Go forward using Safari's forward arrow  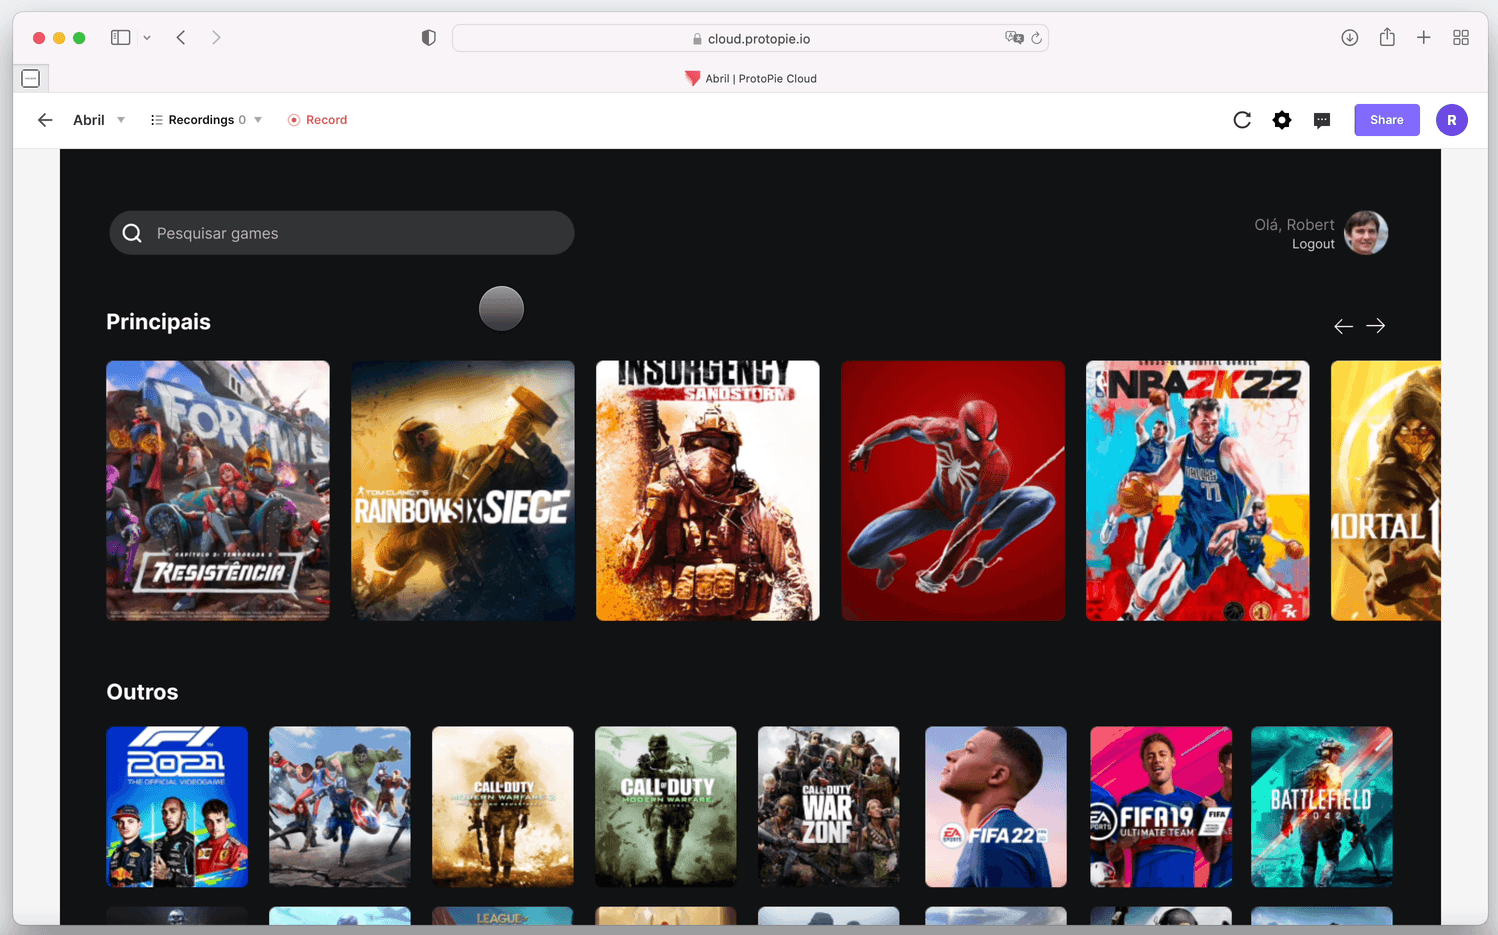click(x=216, y=38)
